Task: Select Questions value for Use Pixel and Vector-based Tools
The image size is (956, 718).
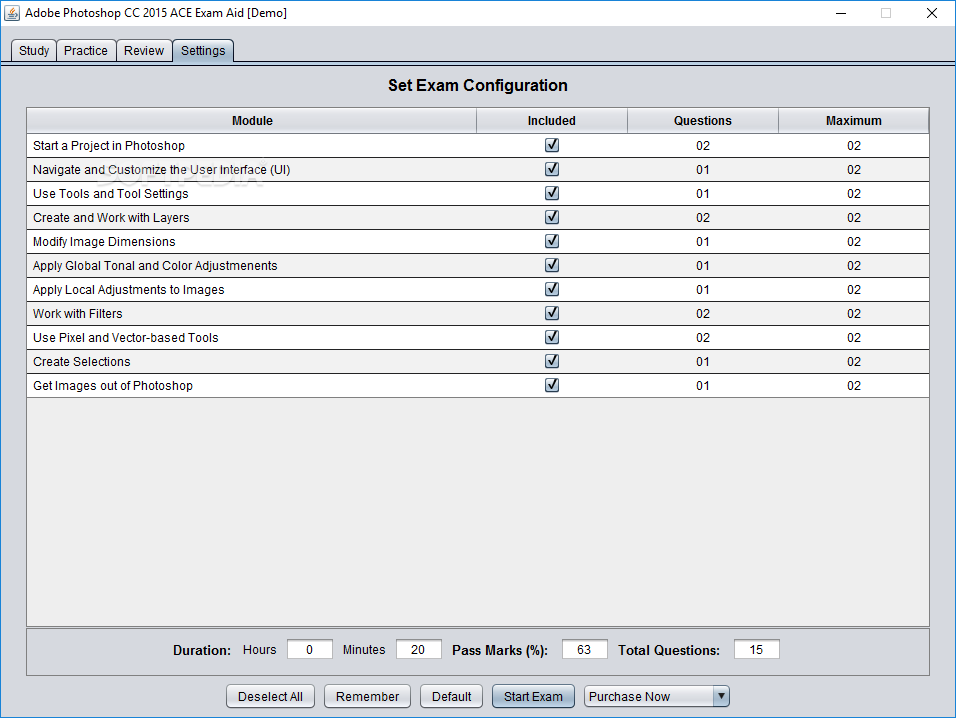Action: 703,338
